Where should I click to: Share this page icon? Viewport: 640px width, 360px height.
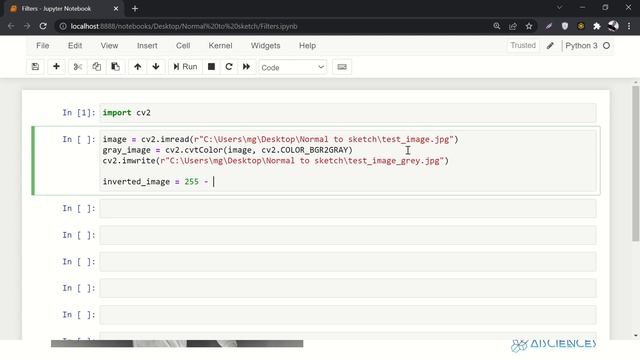coord(513,26)
